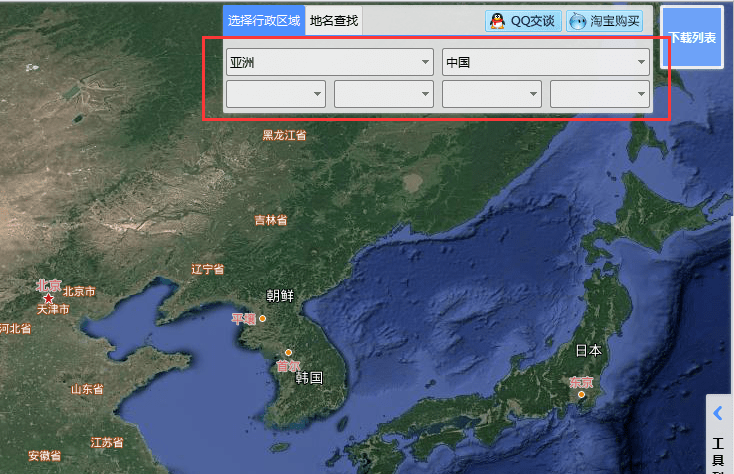This screenshot has width=734, height=474.
Task: Switch to the 地名查找 tab
Action: [334, 21]
